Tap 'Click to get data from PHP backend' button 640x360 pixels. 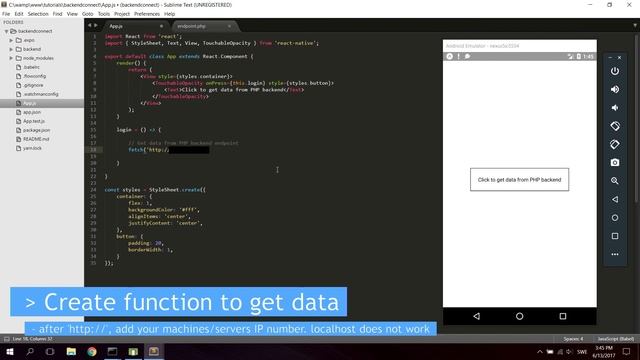pyautogui.click(x=519, y=180)
